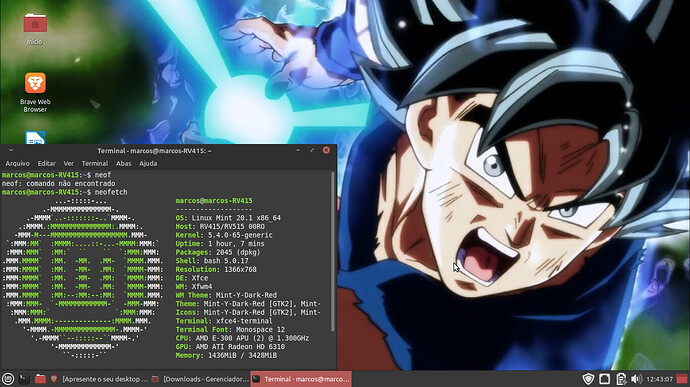Open the Ajuda menu

click(x=148, y=163)
